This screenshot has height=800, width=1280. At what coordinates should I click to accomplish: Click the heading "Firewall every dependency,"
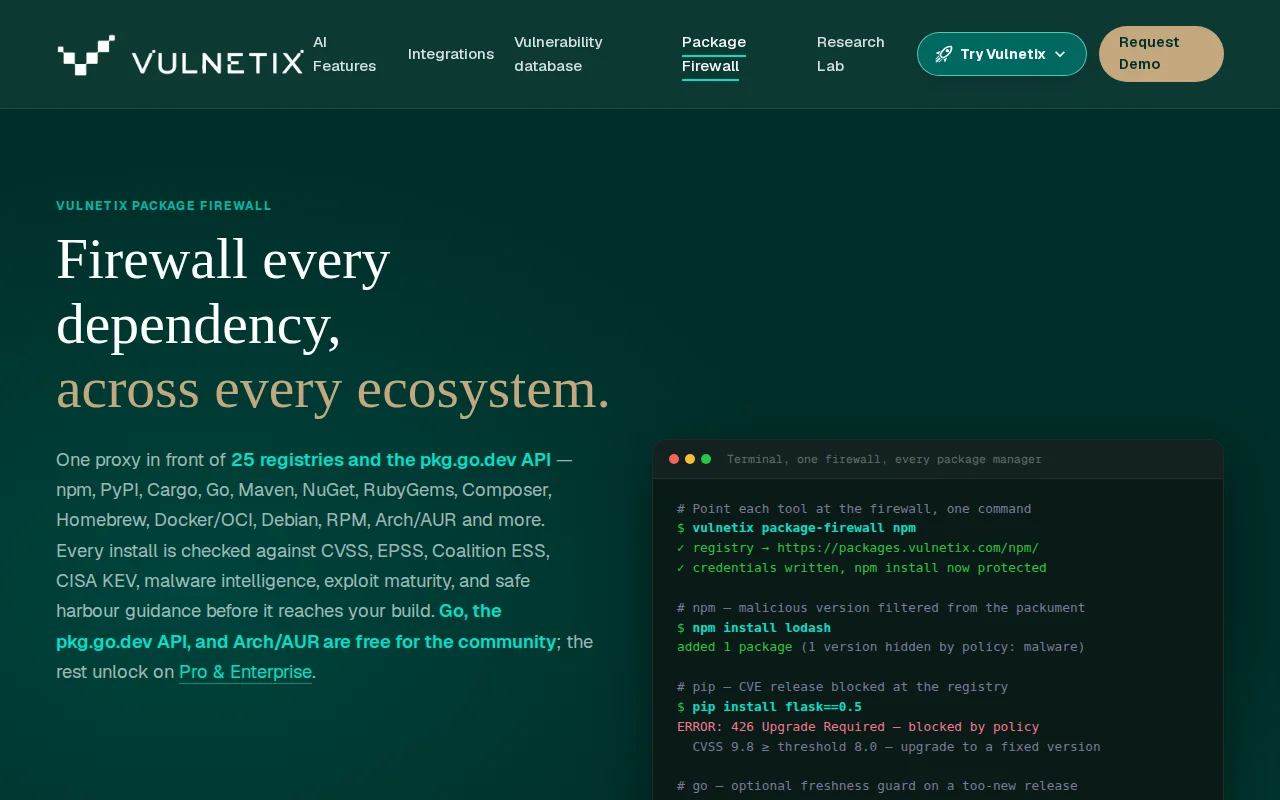223,291
